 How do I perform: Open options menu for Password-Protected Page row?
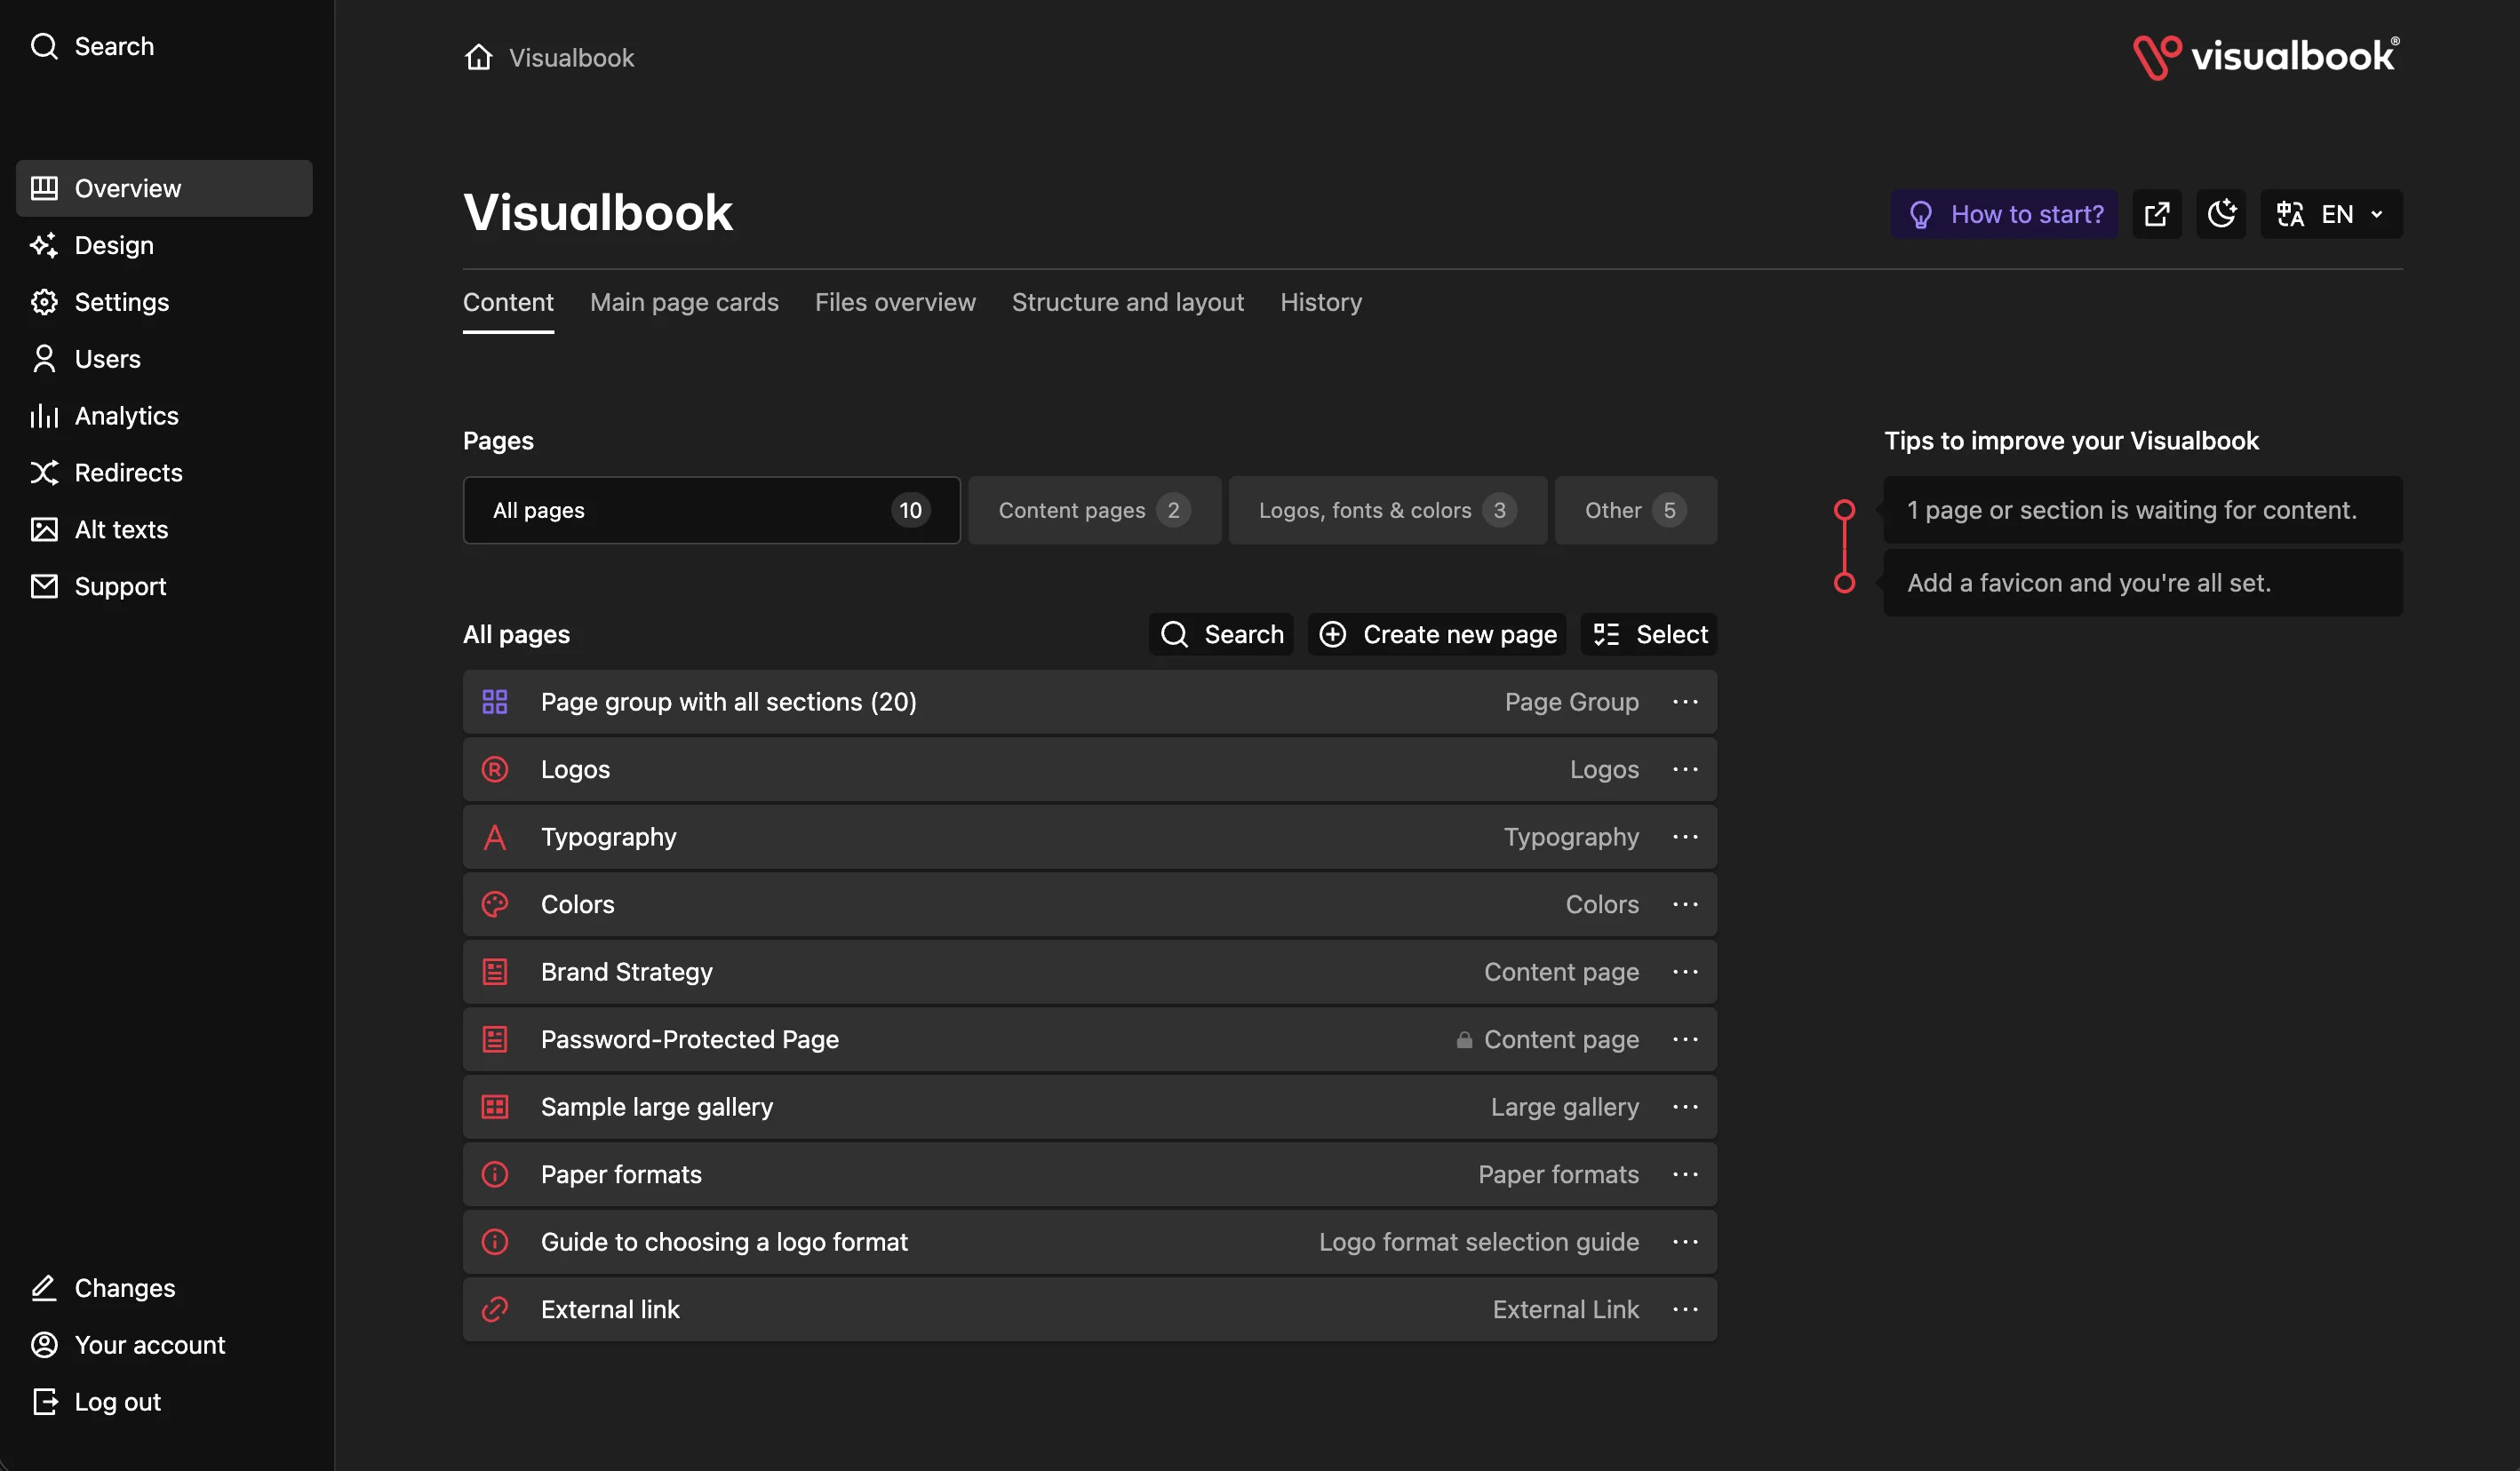pos(1685,1039)
